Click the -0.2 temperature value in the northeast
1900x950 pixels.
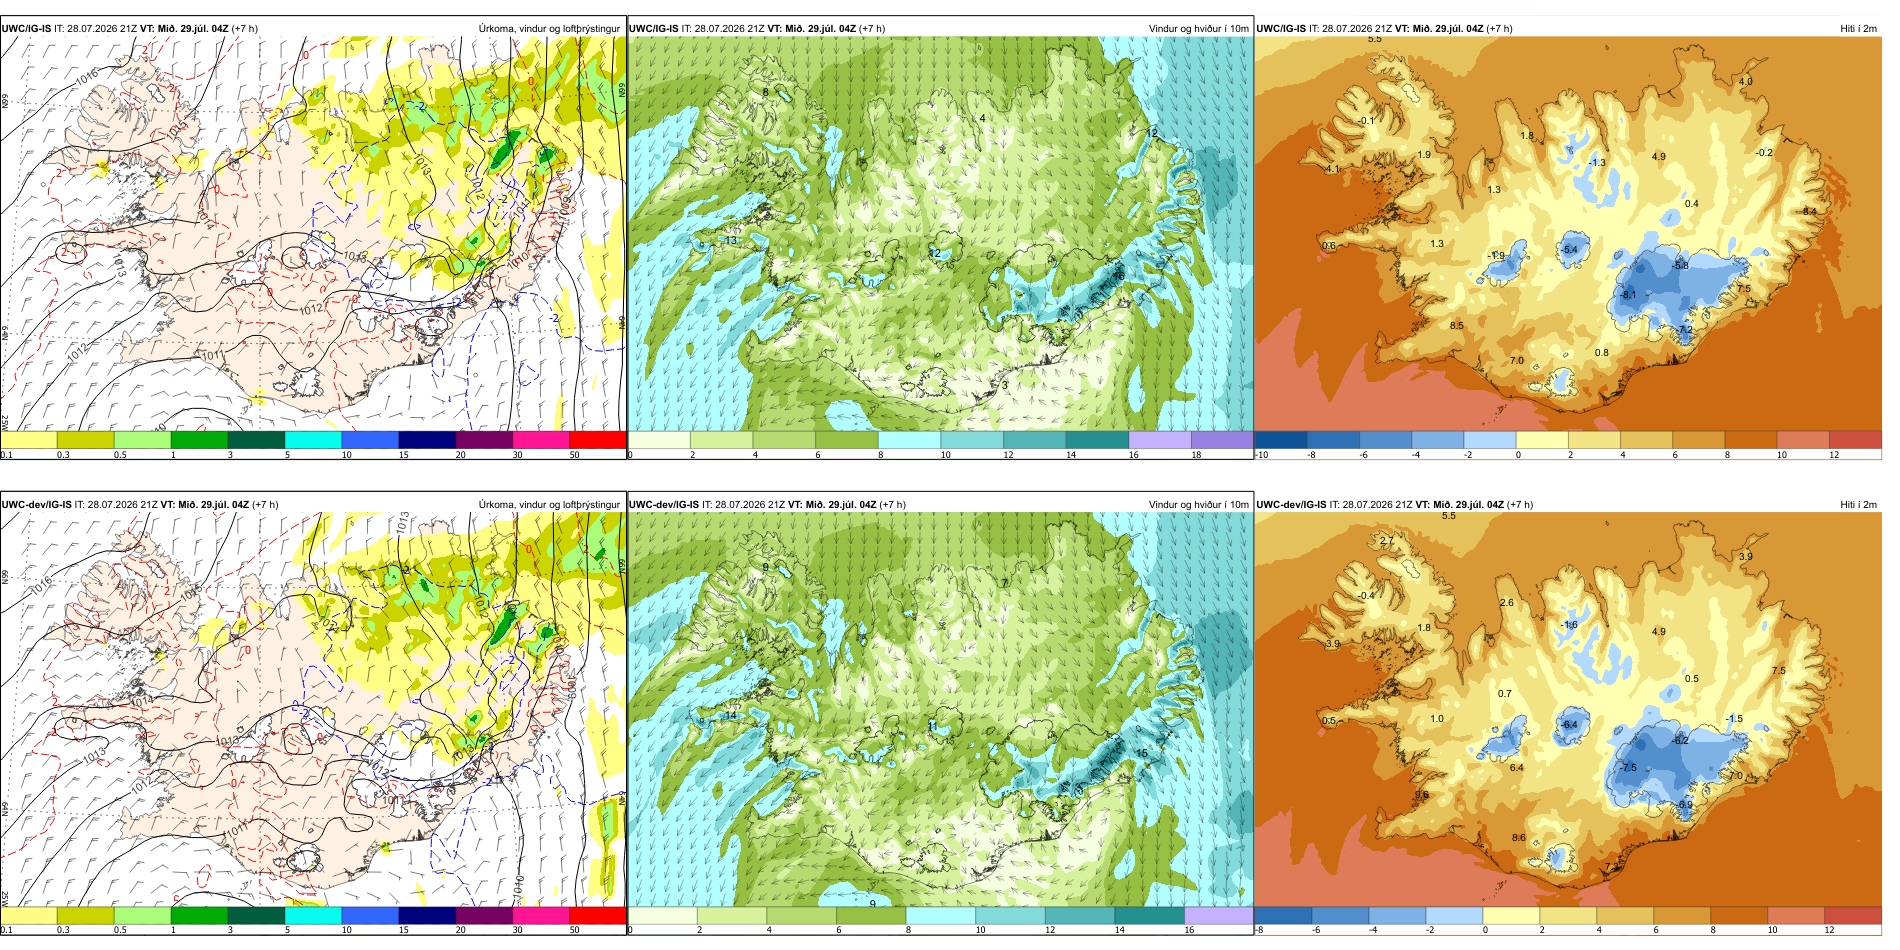coord(1764,153)
